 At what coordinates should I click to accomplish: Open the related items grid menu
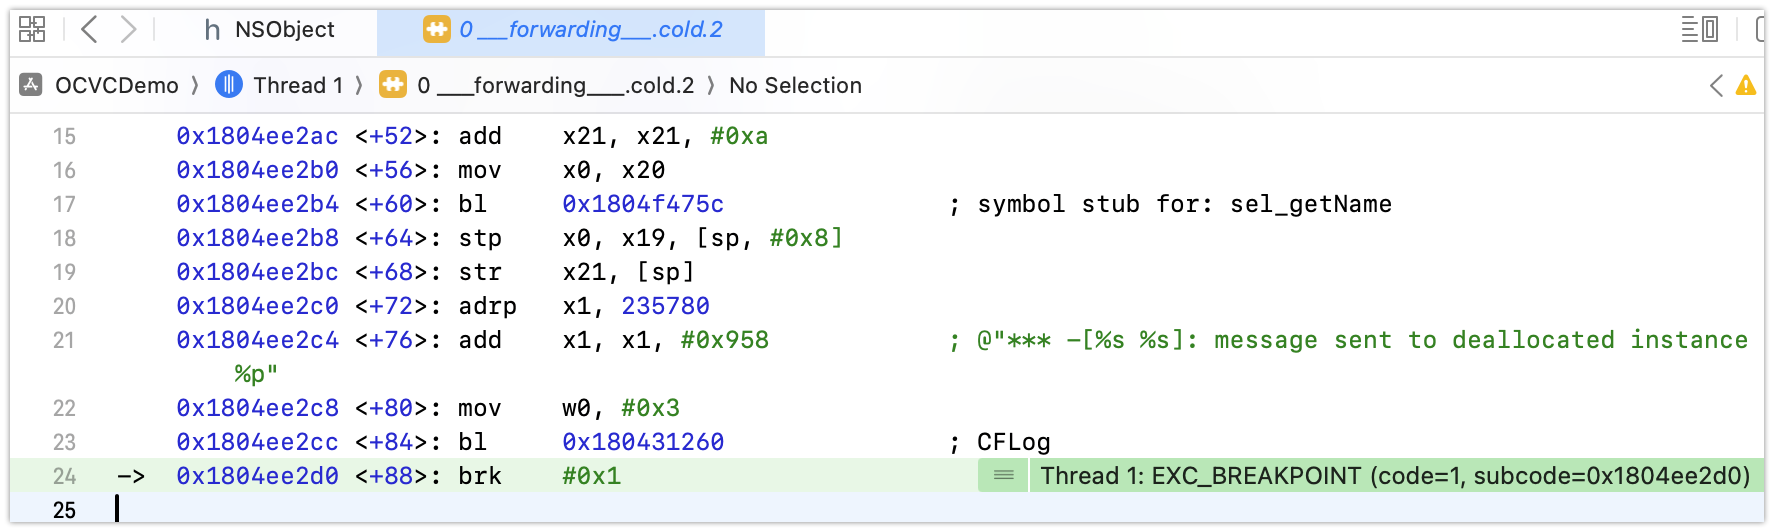[x=32, y=30]
